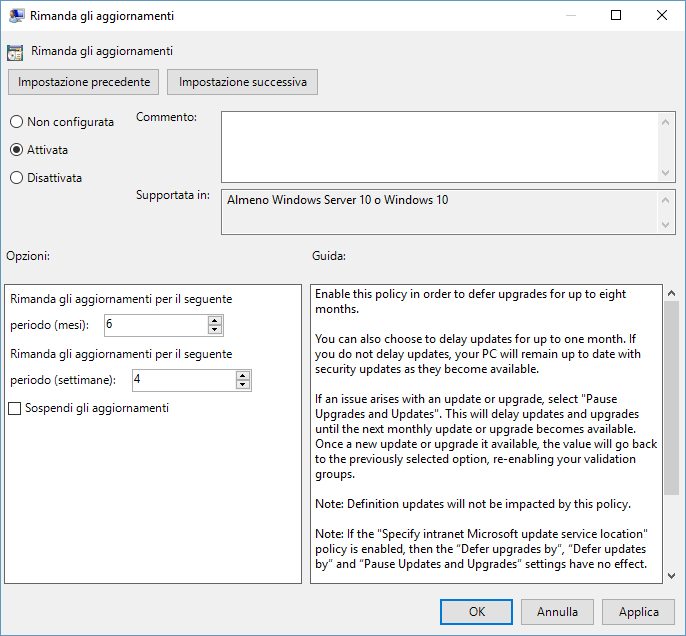Image resolution: width=686 pixels, height=636 pixels.
Task: Select the Non configurata radio button
Action: pyautogui.click(x=16, y=122)
